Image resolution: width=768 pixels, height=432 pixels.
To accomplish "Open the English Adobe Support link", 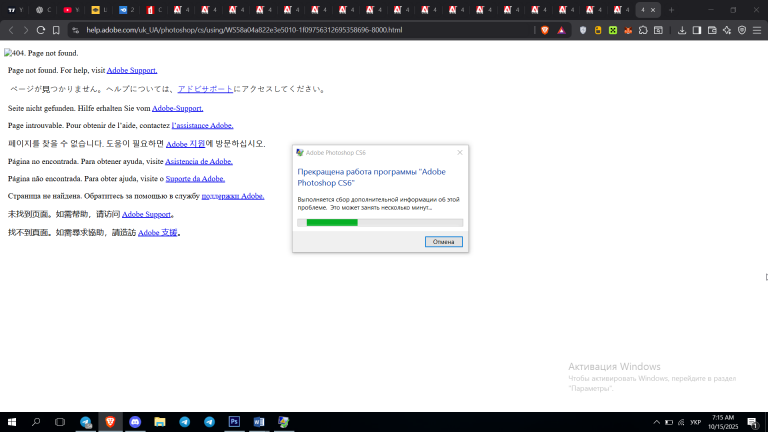I will coord(132,71).
